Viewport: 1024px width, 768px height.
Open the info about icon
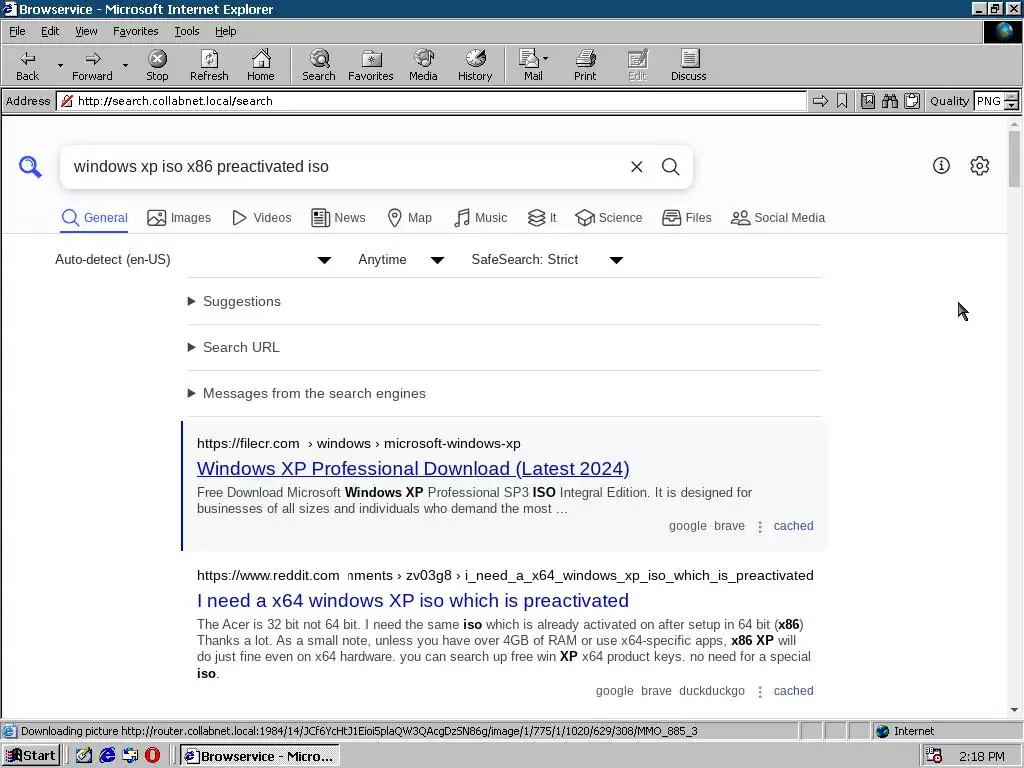[x=941, y=165]
